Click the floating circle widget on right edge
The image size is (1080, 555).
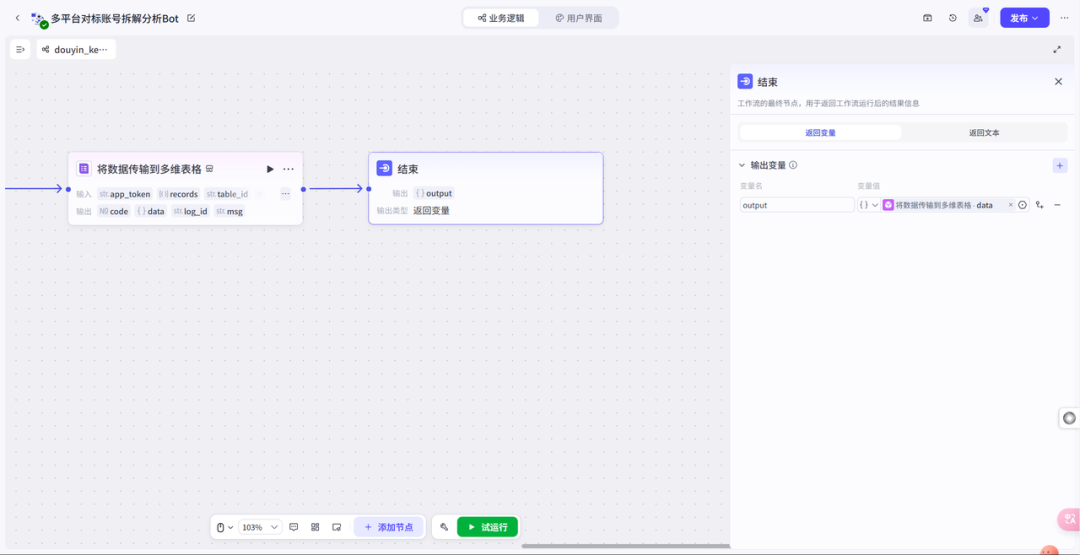[x=1069, y=417]
